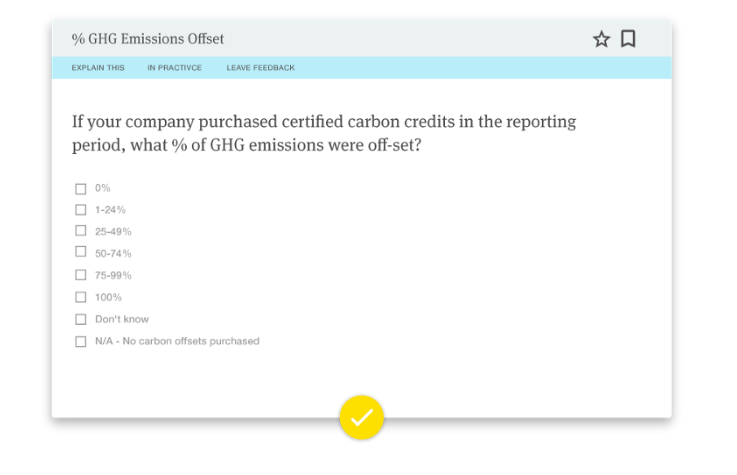Switch to the In Practice tab
The image size is (737, 475).
click(174, 68)
